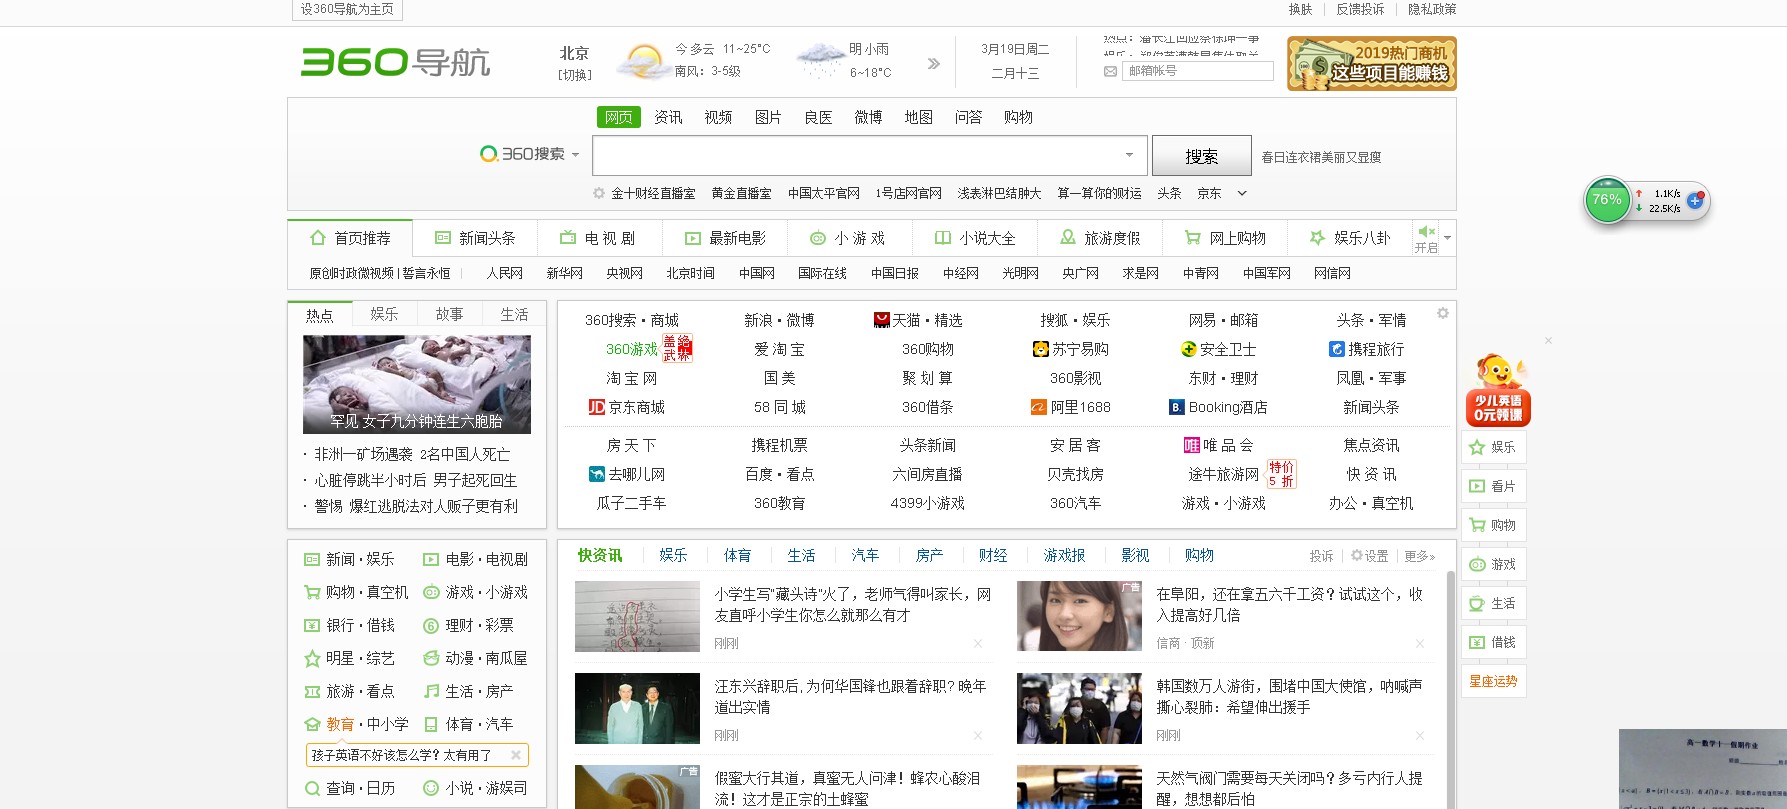Open the dropdown arrow beside sound toggle

click(x=1447, y=238)
